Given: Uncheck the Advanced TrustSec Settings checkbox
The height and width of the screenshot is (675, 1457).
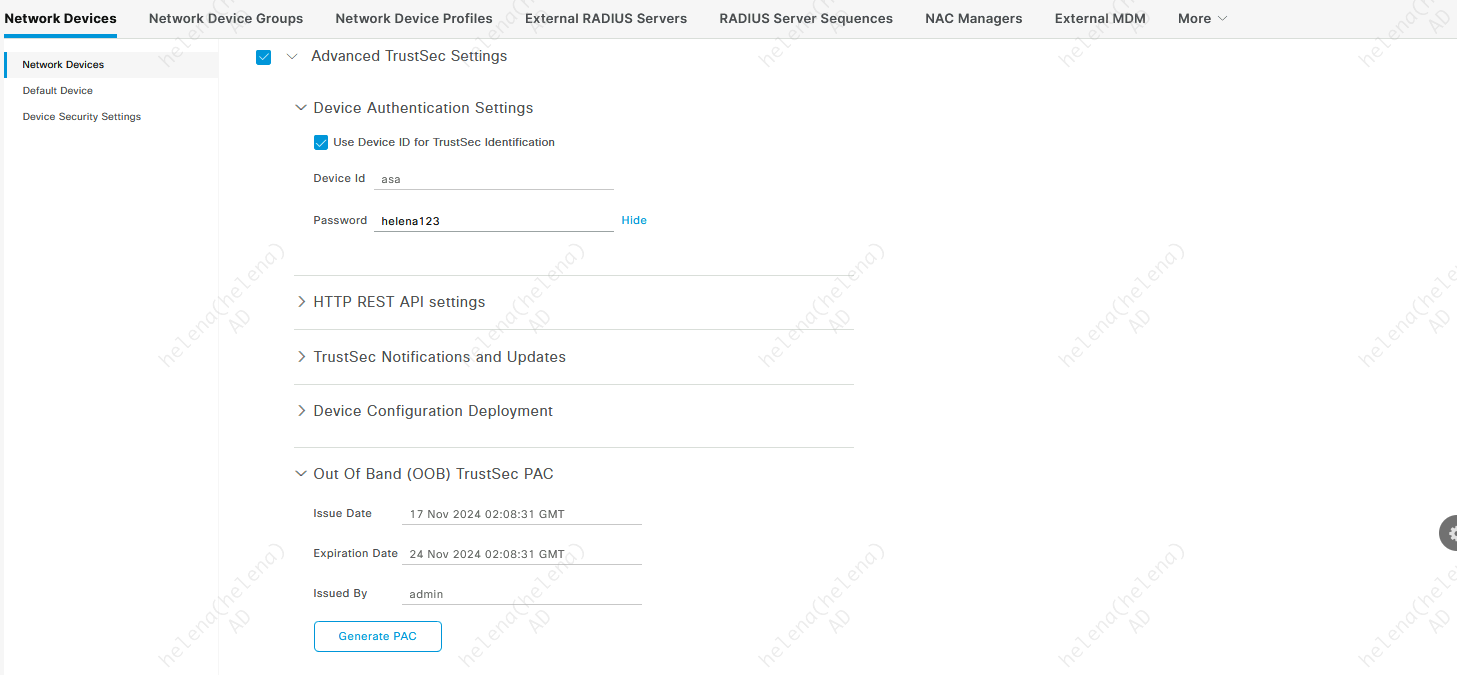Looking at the screenshot, I should (x=264, y=57).
